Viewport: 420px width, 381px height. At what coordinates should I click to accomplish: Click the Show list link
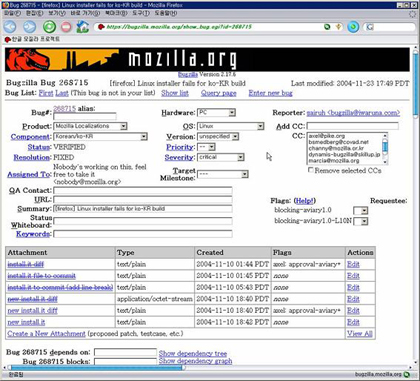[x=175, y=93]
